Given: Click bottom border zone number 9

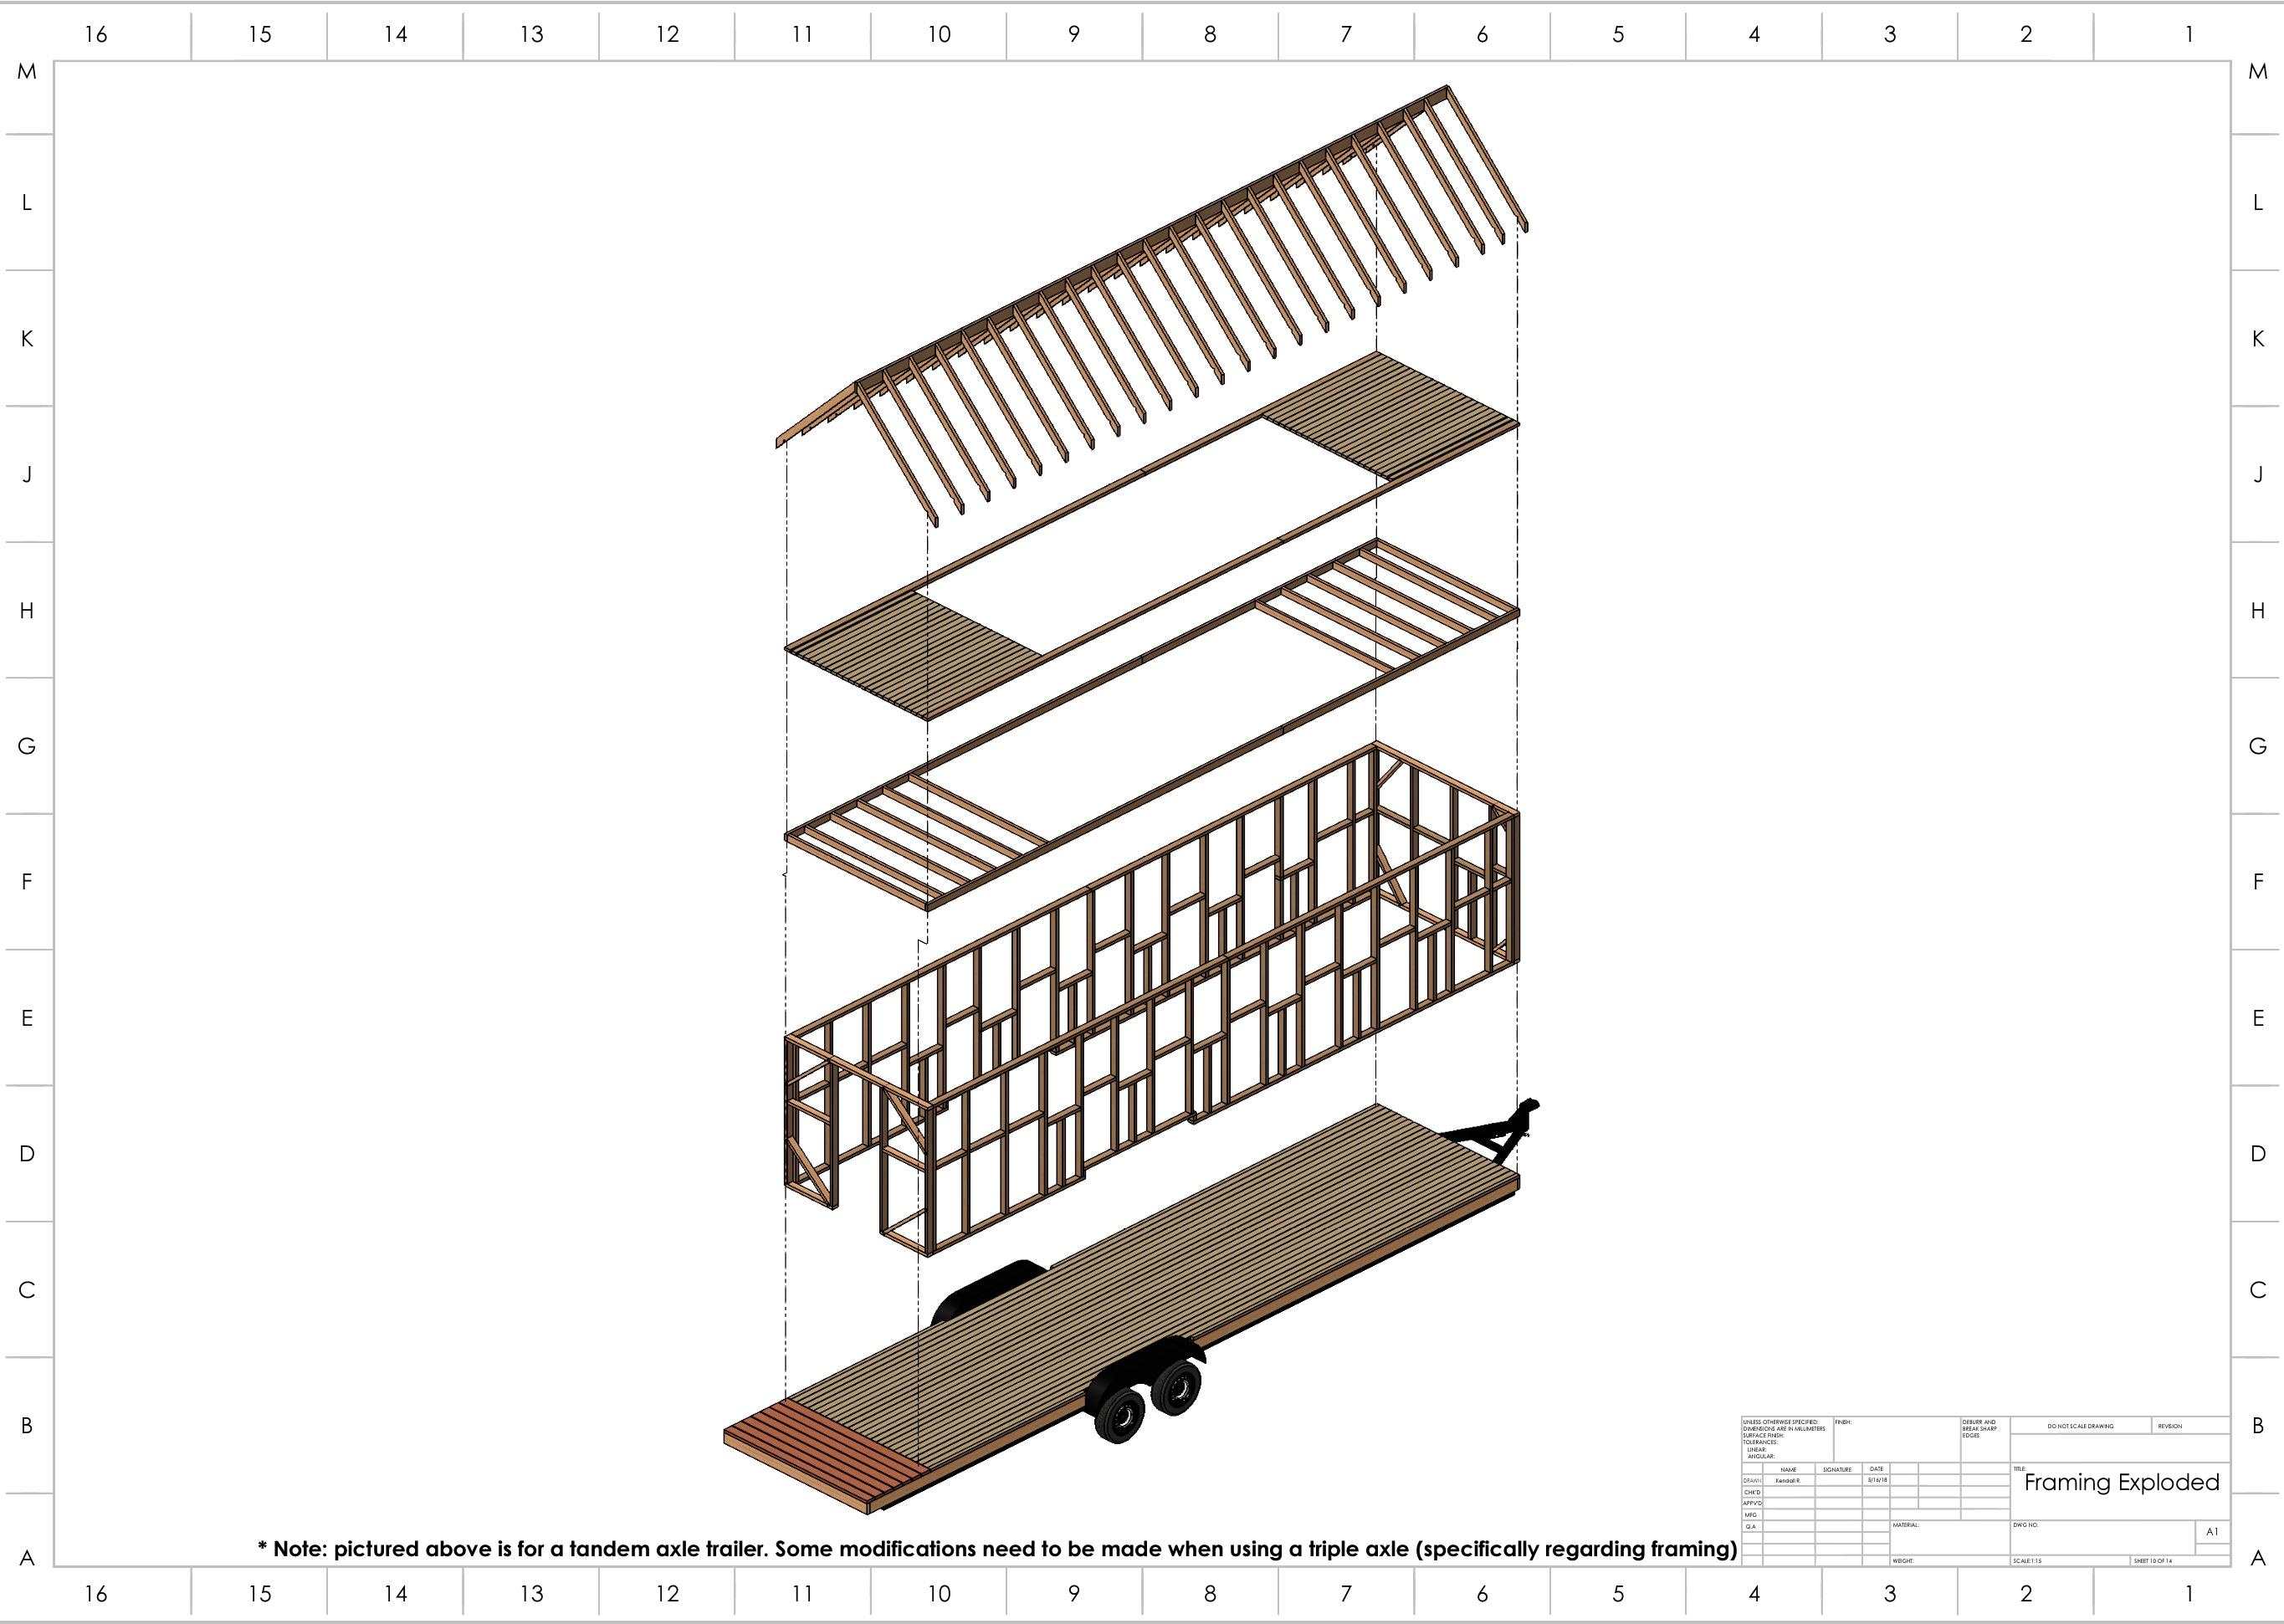Looking at the screenshot, I should [1074, 1594].
